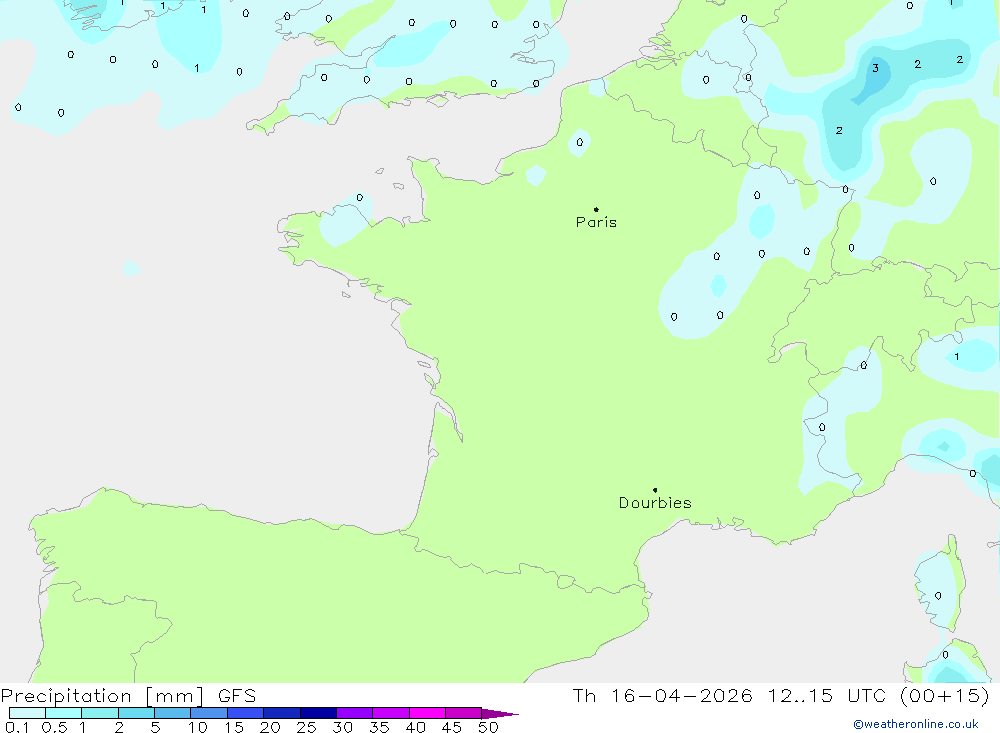The image size is (1000, 733).
Task: Click the "12..15 UTC" time range text
Action: click(827, 695)
